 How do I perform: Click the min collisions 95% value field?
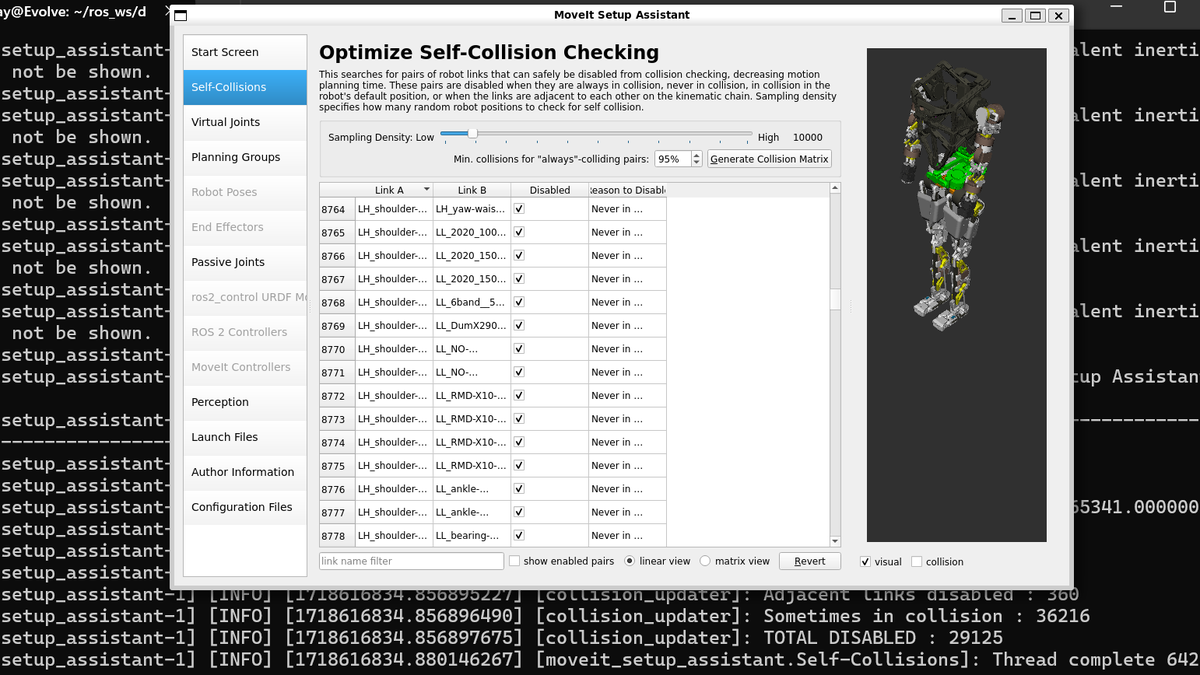[x=673, y=159]
